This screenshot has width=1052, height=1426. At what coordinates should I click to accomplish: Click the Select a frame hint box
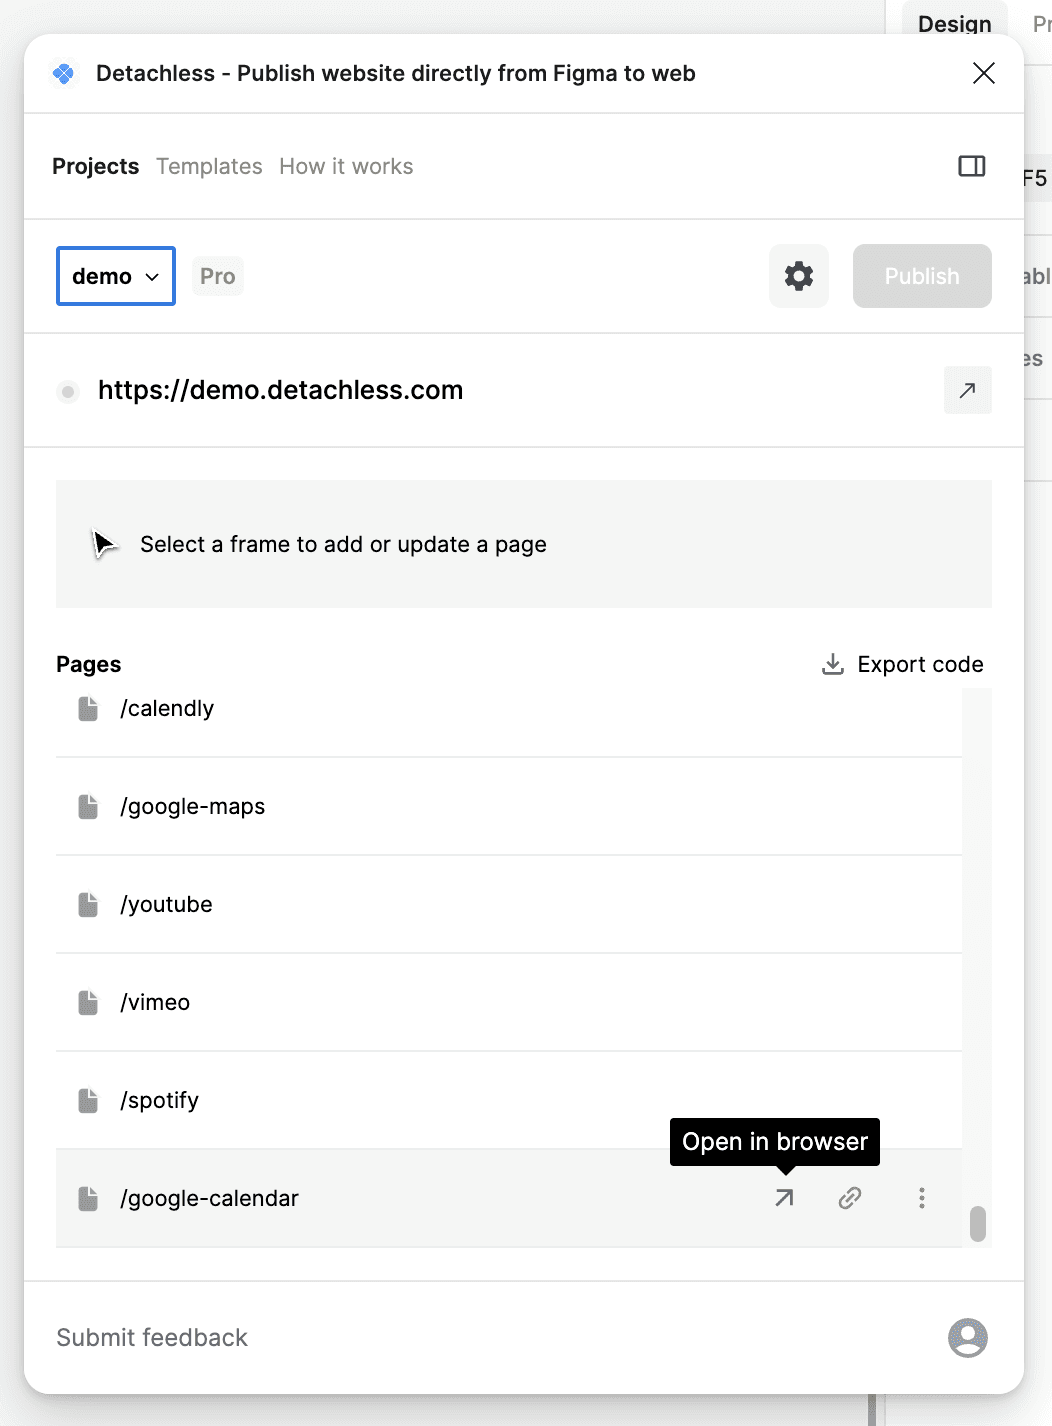524,544
